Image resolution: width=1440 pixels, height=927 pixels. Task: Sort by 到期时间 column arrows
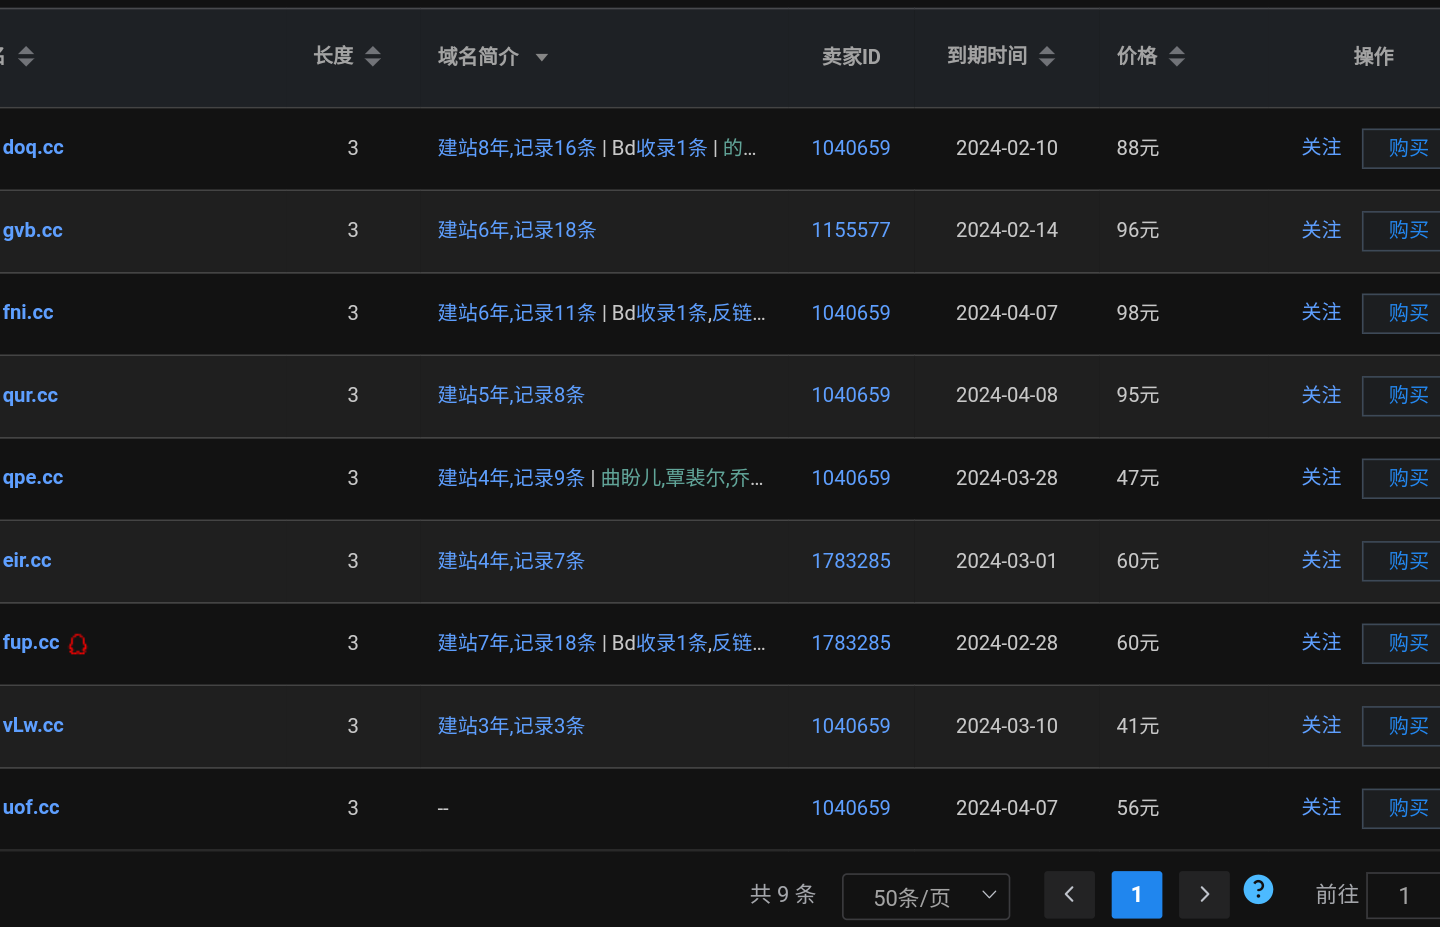tap(1047, 56)
